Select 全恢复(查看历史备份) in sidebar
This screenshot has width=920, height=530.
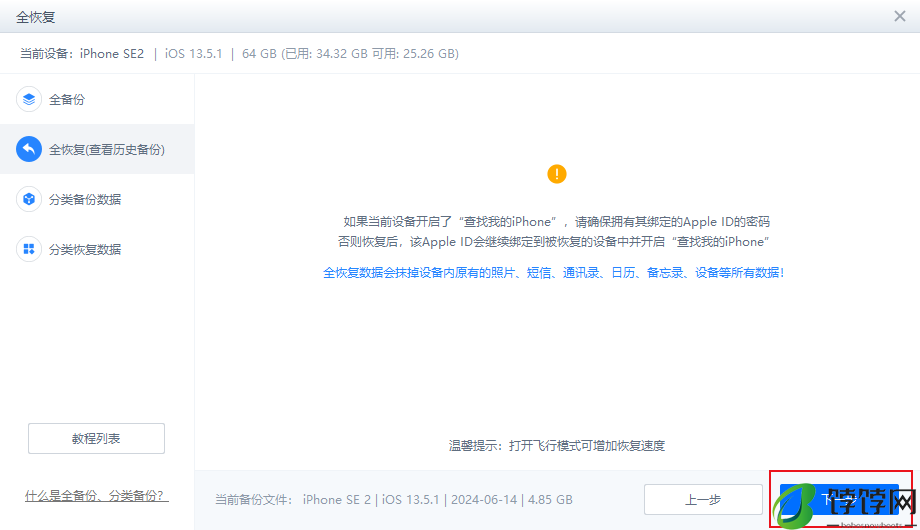click(97, 149)
